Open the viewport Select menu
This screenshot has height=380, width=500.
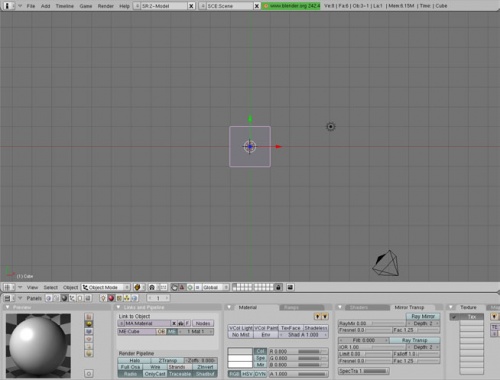(51, 287)
